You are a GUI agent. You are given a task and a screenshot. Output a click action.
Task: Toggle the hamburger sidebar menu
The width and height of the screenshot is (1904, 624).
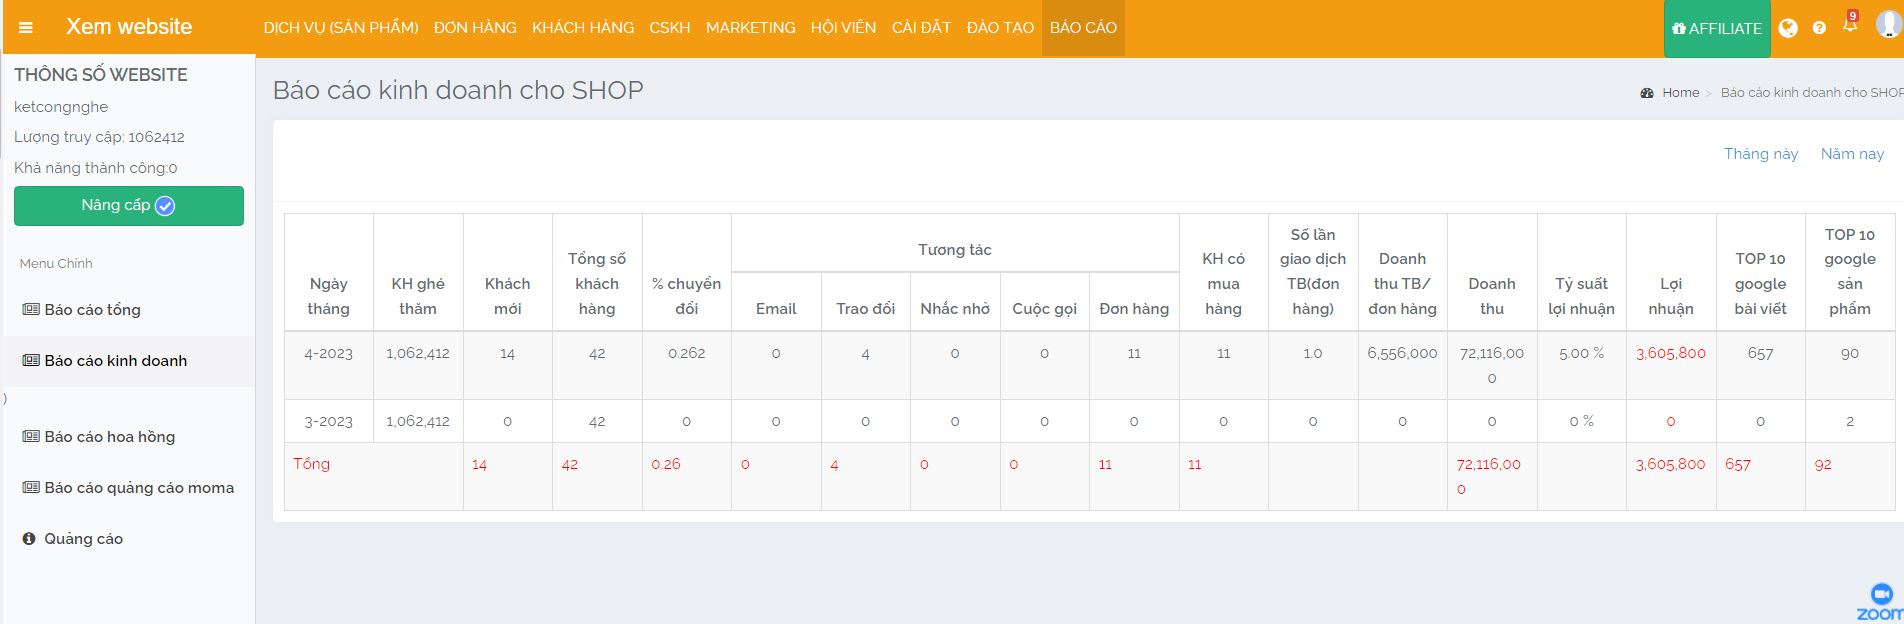[26, 28]
